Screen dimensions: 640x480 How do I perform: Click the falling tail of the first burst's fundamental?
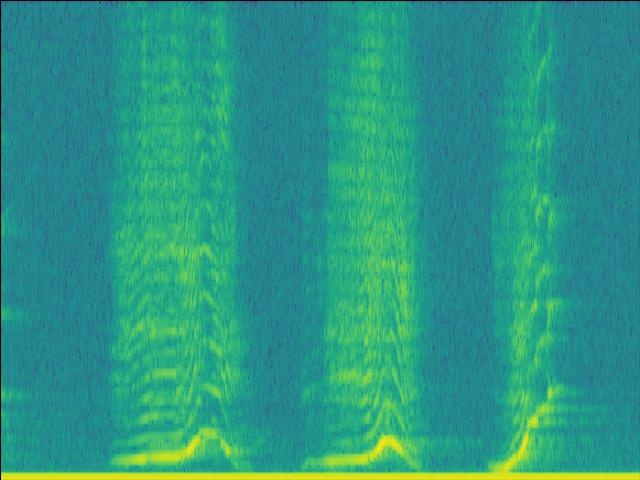point(228,450)
